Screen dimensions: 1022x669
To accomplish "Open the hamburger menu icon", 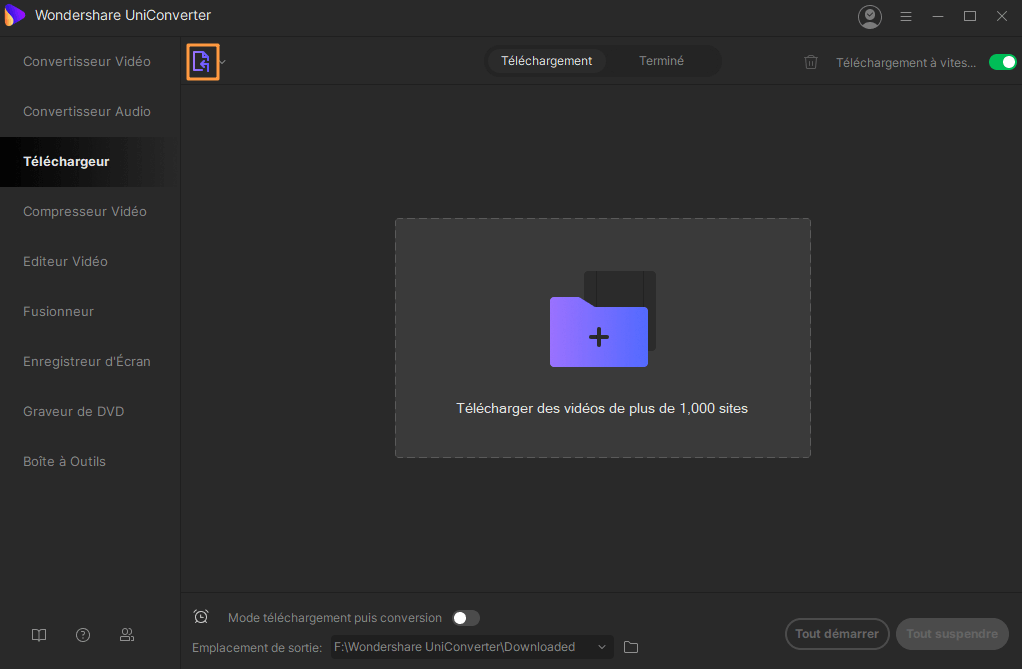I will [x=906, y=16].
